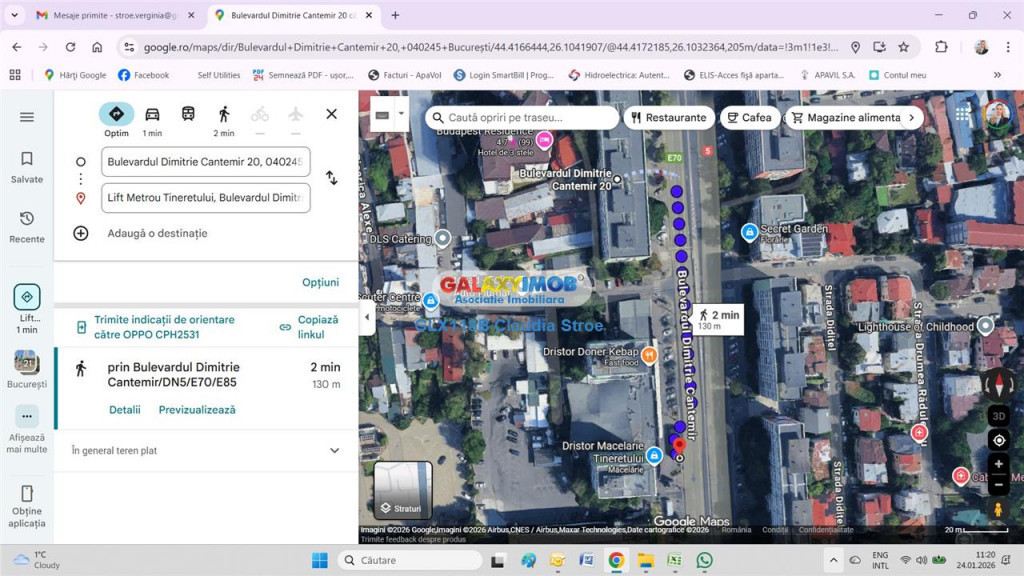
Task: Choose the walking travel mode
Action: (x=224, y=114)
